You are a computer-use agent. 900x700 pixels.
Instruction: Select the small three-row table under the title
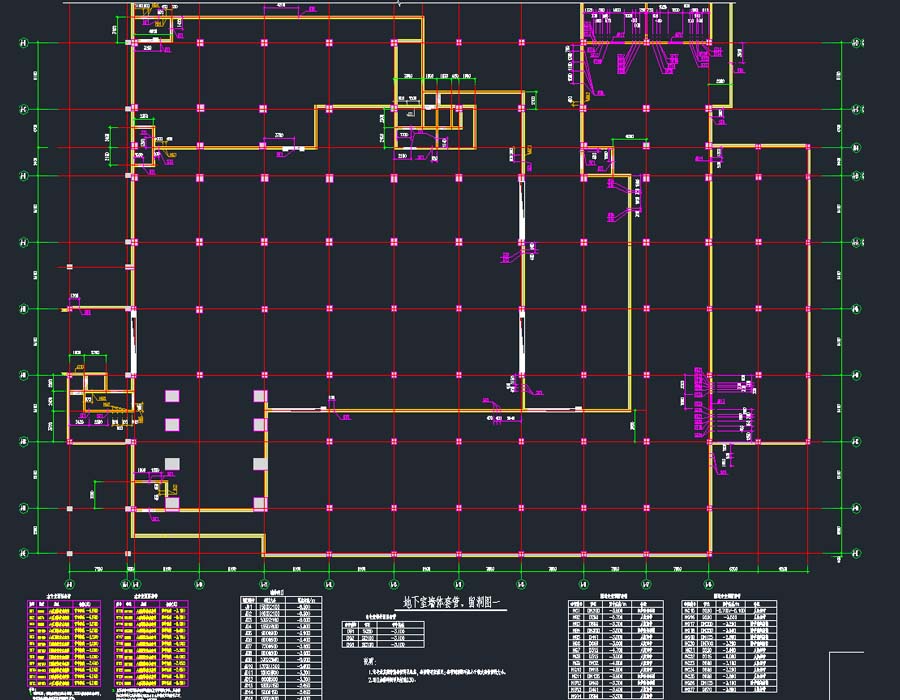point(383,634)
